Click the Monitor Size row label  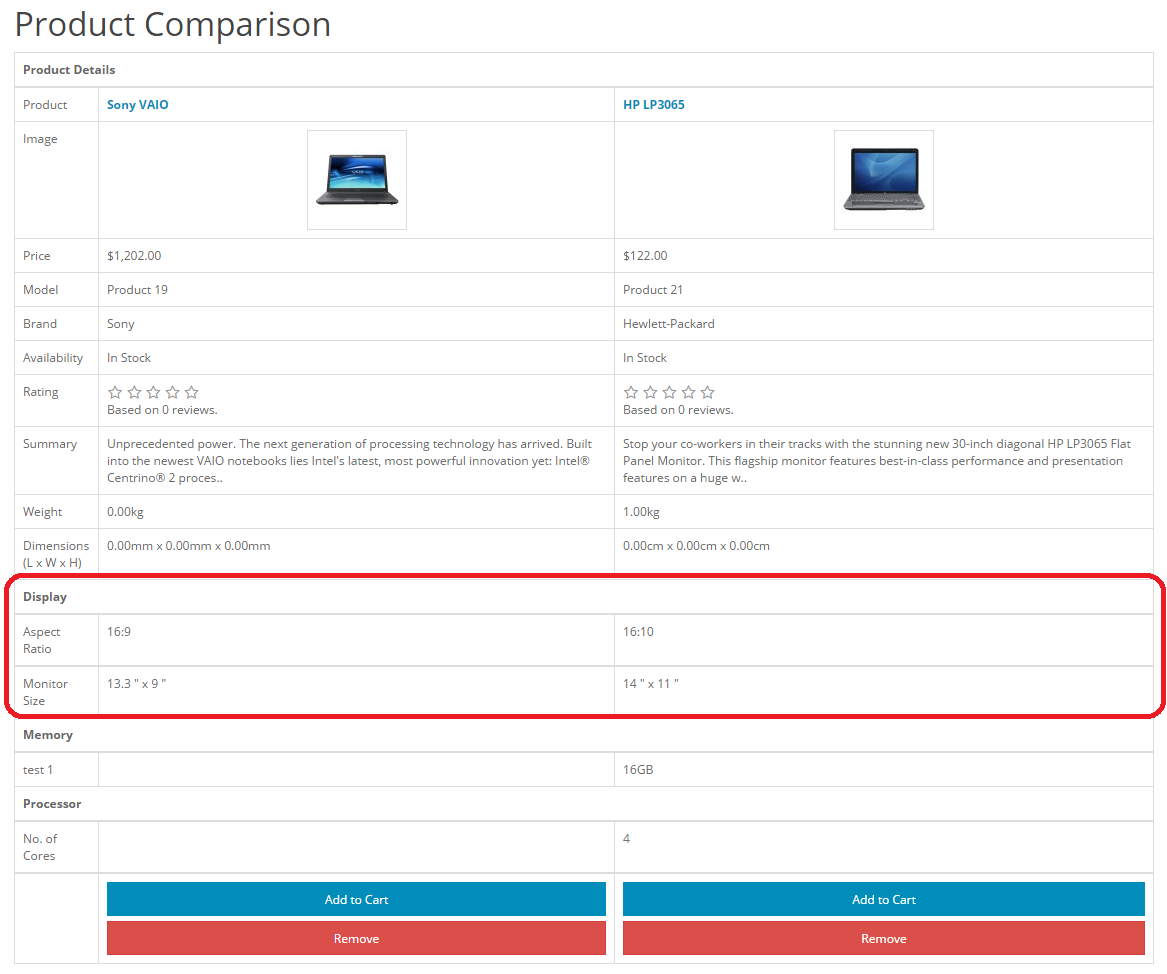[45, 693]
